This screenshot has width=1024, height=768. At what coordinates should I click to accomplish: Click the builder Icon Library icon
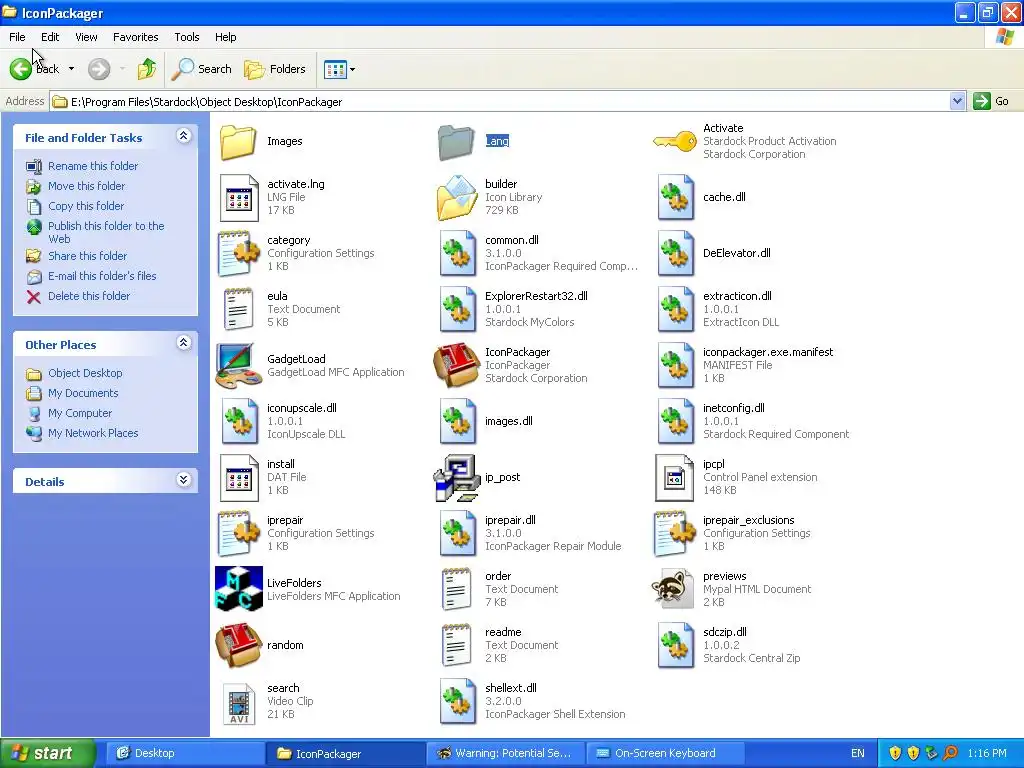[x=457, y=197]
